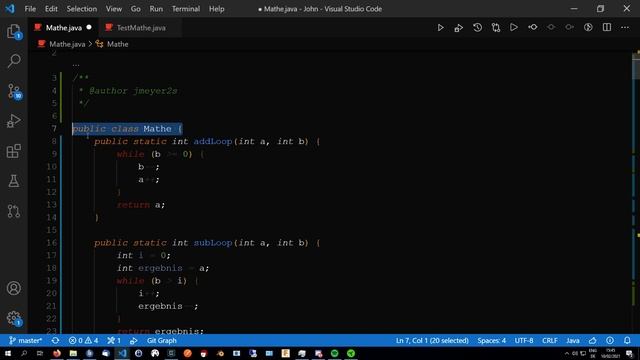Change line endings via CRLF
The image size is (640, 360).
click(x=550, y=340)
